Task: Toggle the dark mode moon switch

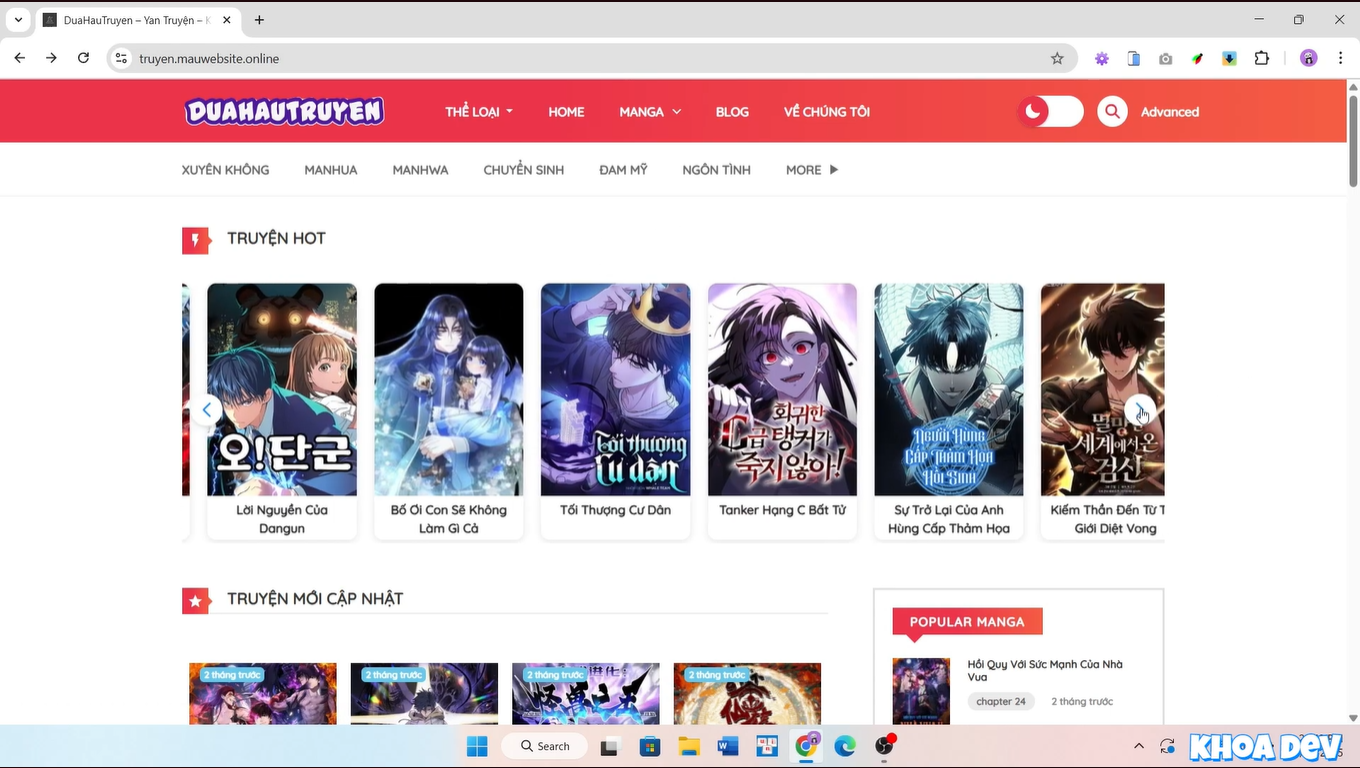Action: (1050, 111)
